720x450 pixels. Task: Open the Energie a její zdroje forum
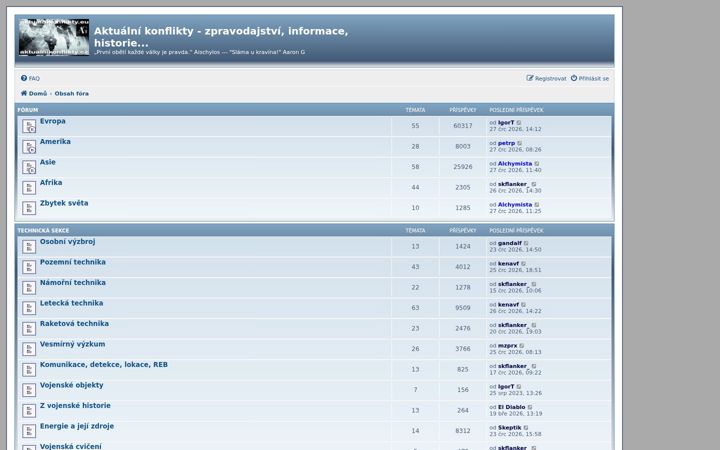pos(77,426)
